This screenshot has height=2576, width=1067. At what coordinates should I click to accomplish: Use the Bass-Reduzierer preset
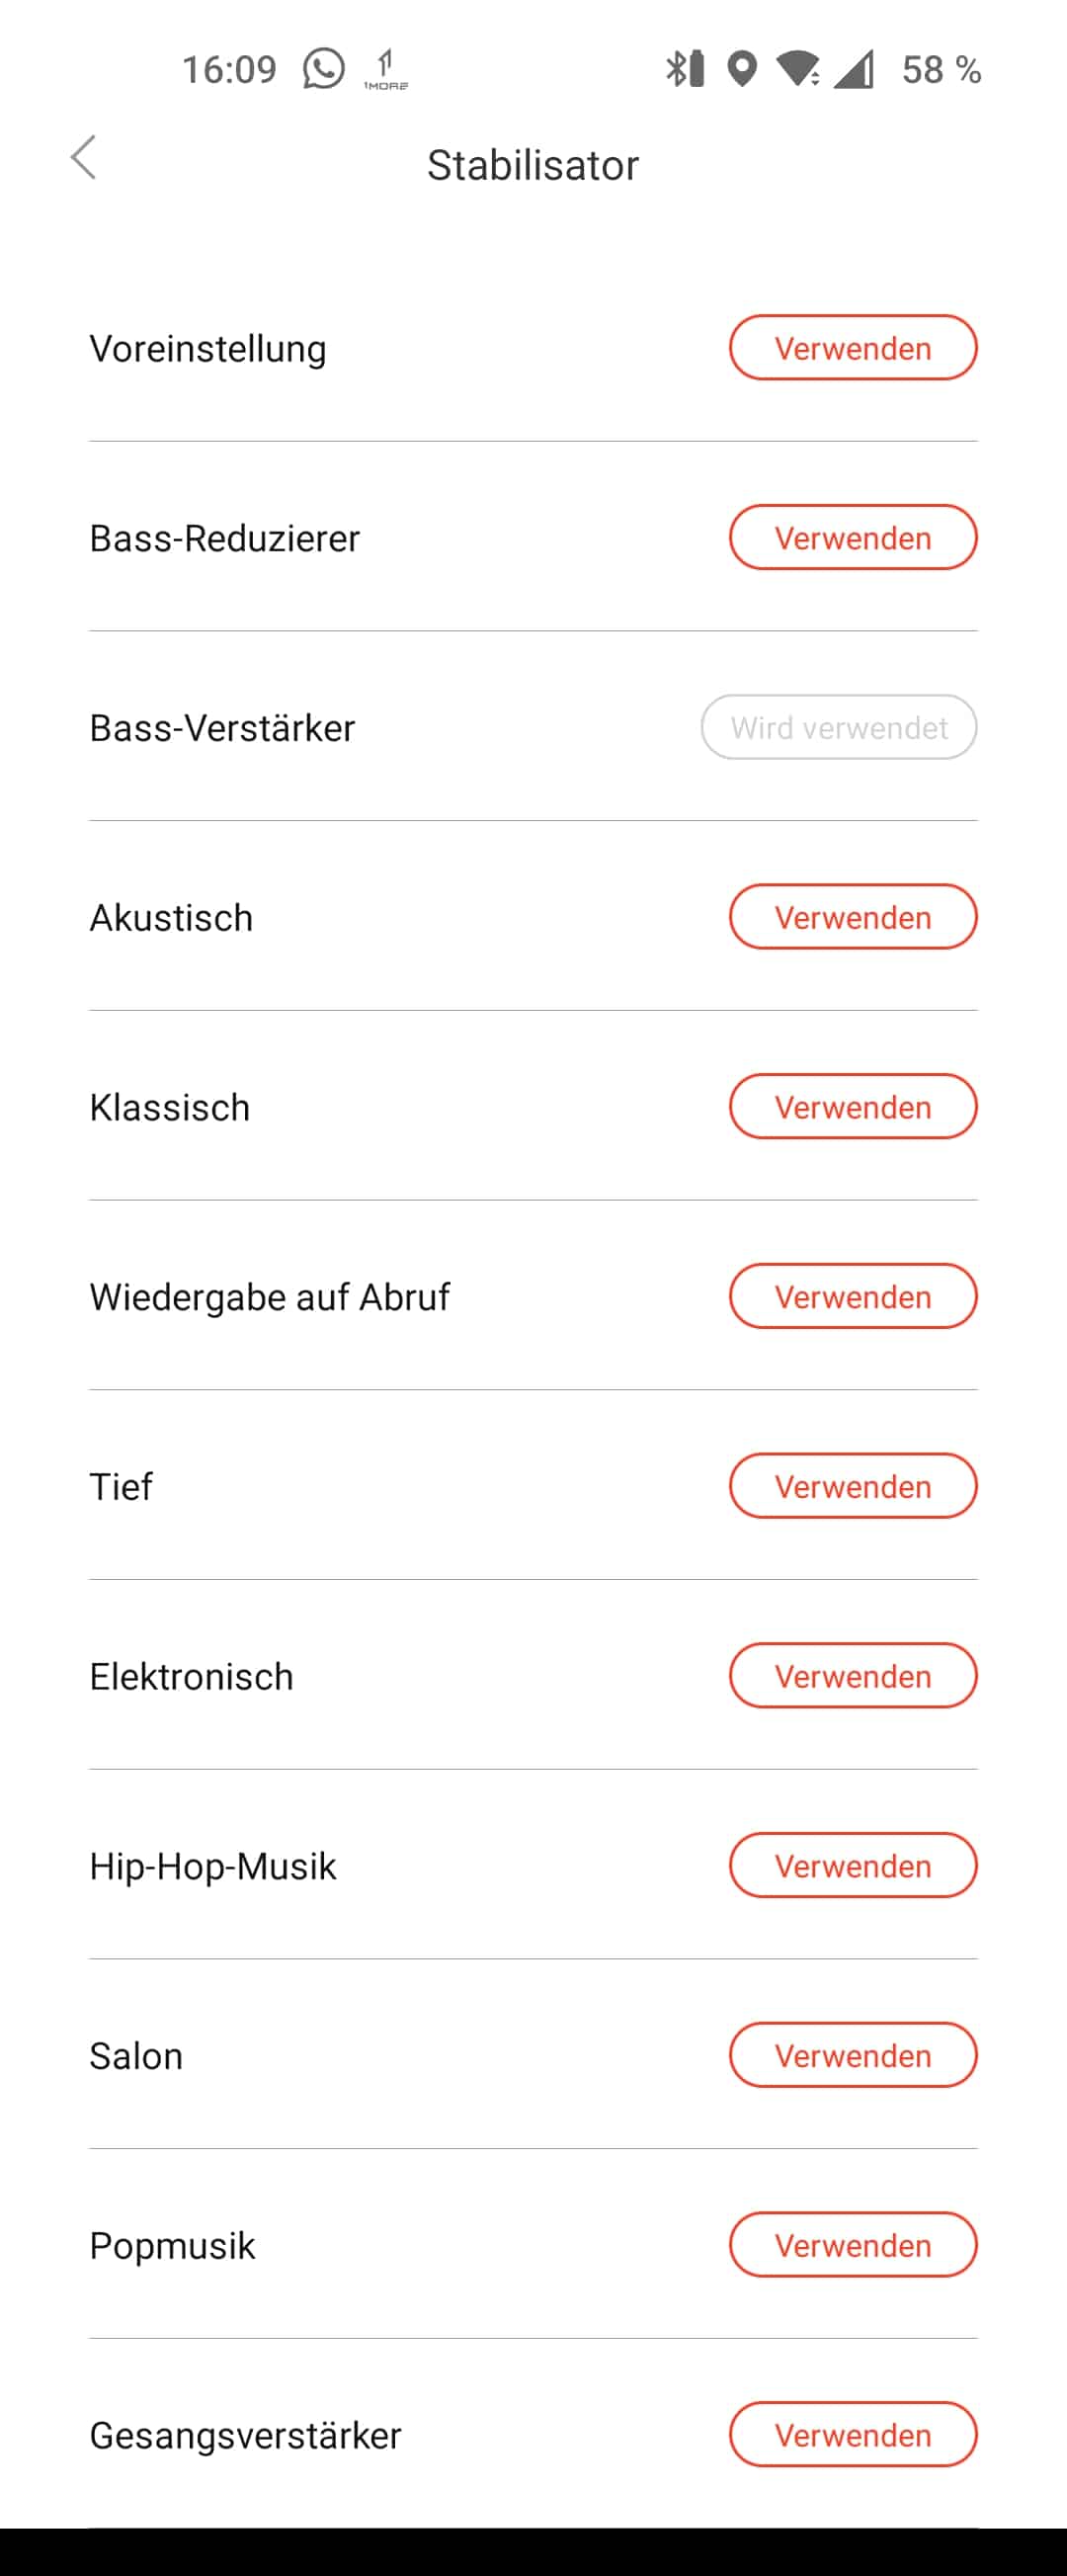[852, 538]
